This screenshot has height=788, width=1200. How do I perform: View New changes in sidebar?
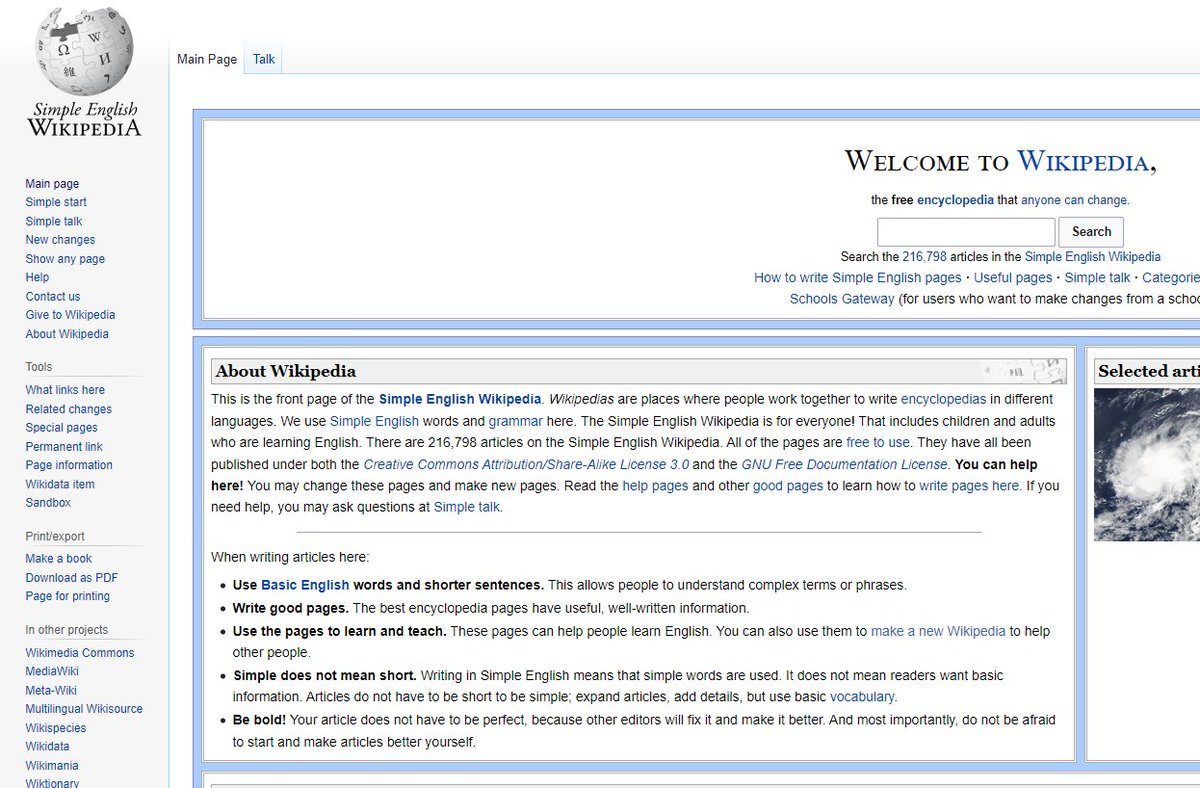60,240
